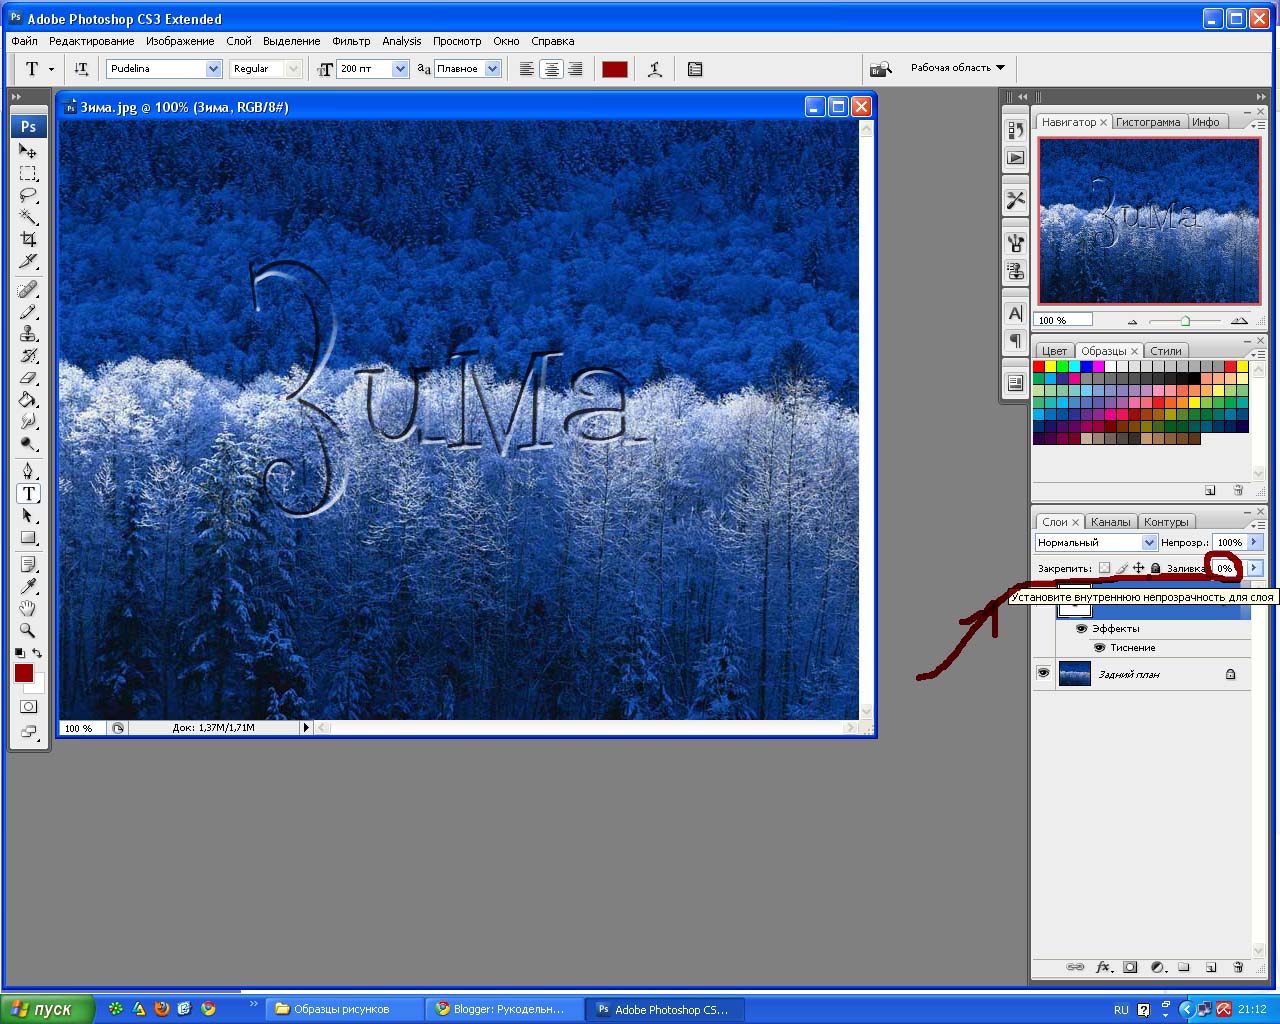Viewport: 1280px width, 1024px height.
Task: Open blend mode Нормальный dropdown
Action: [1149, 542]
